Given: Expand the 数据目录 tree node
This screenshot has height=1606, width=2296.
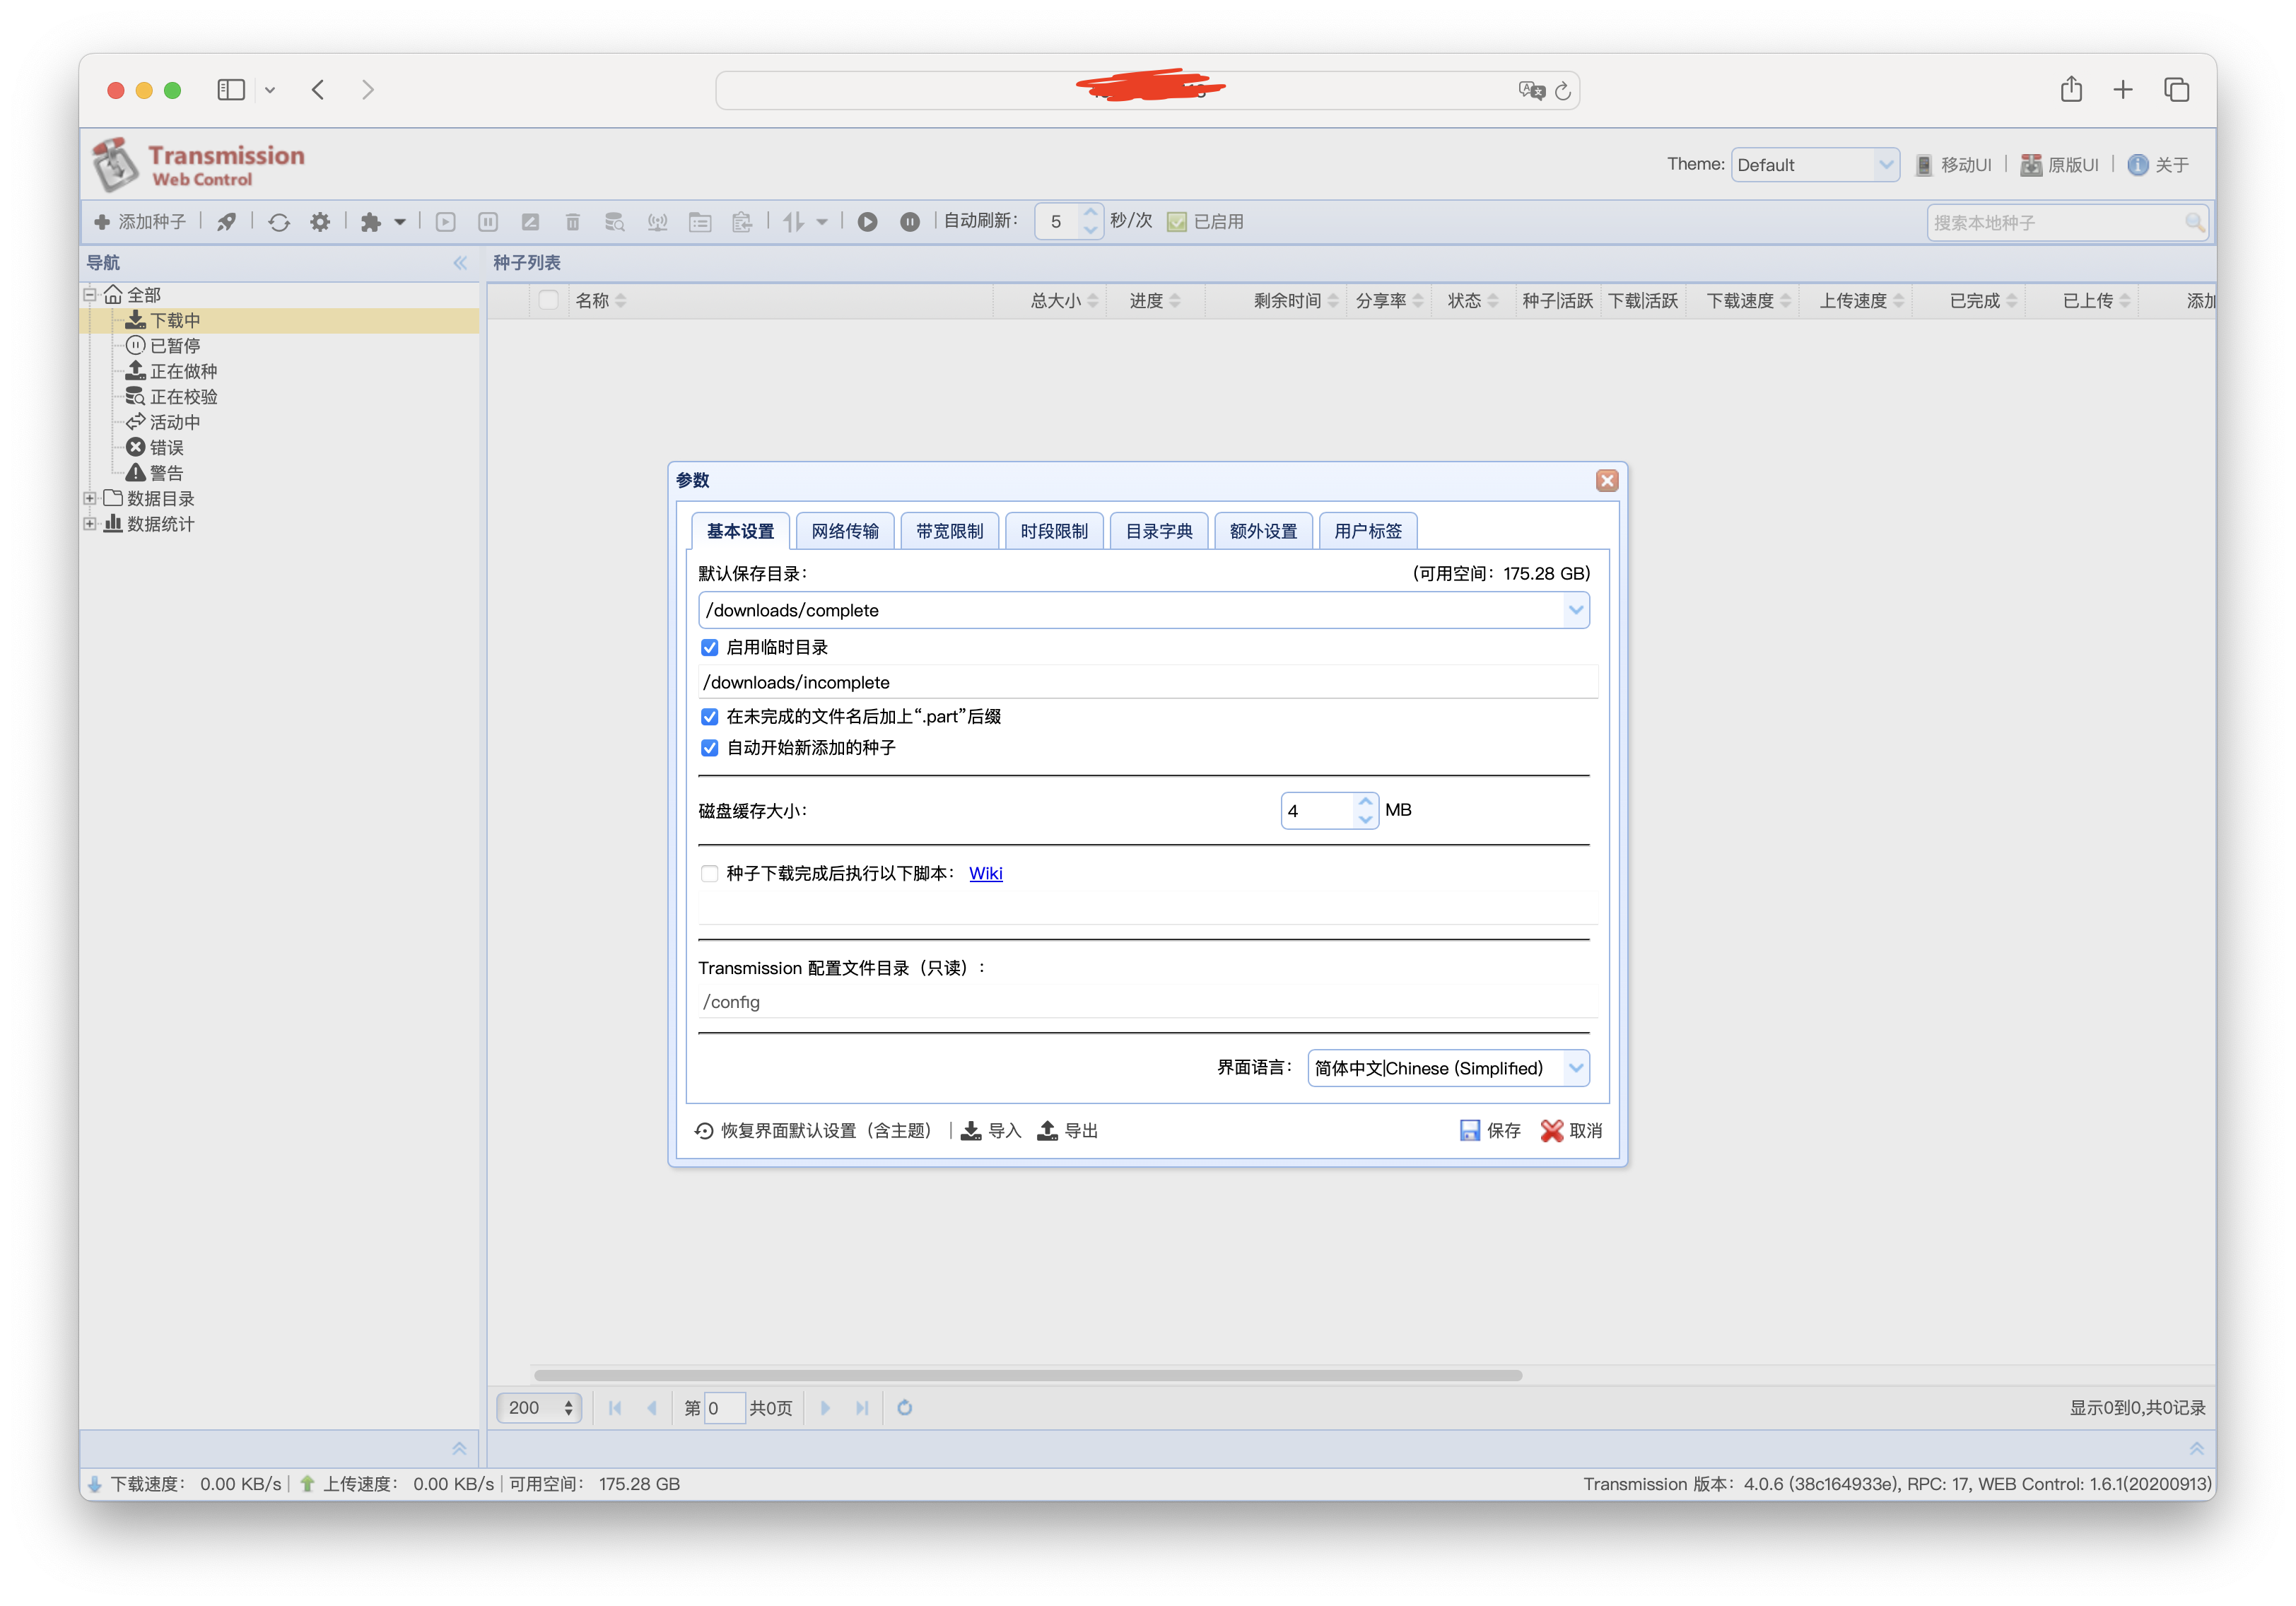Looking at the screenshot, I should pos(89,498).
